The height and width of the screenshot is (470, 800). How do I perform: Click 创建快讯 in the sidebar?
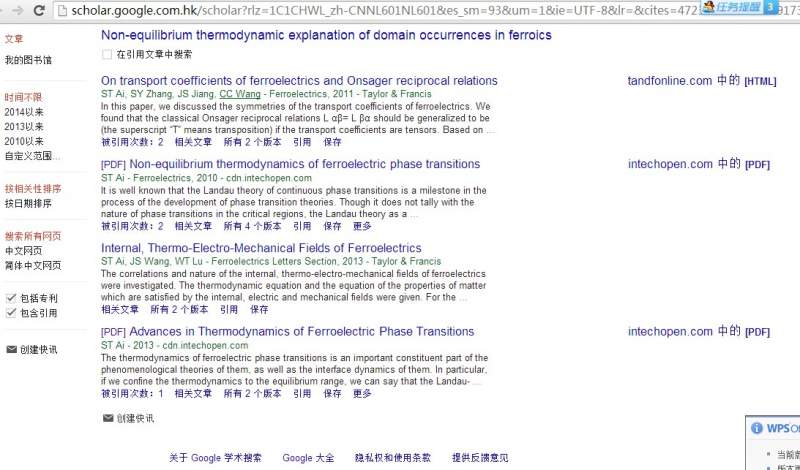(x=38, y=350)
